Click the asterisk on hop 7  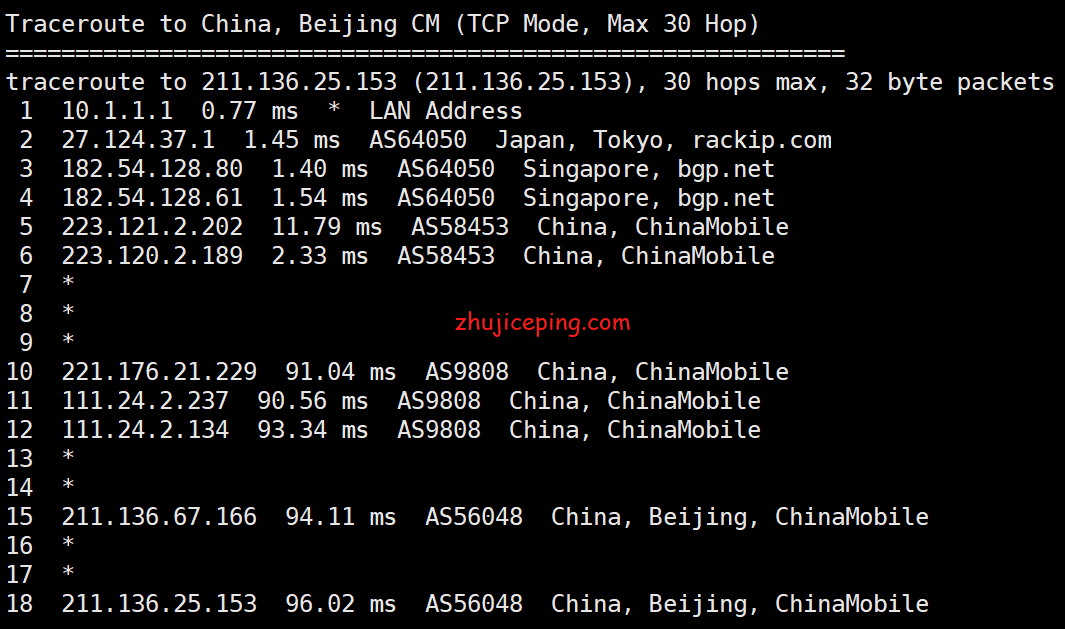tap(68, 283)
